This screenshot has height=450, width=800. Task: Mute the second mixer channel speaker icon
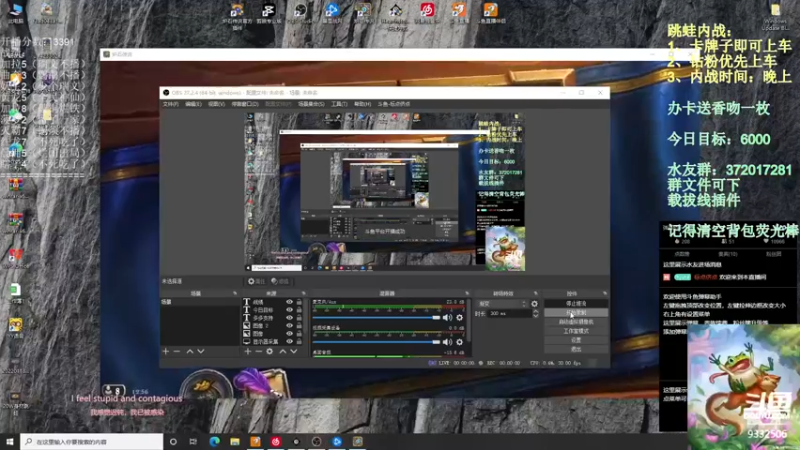point(447,342)
